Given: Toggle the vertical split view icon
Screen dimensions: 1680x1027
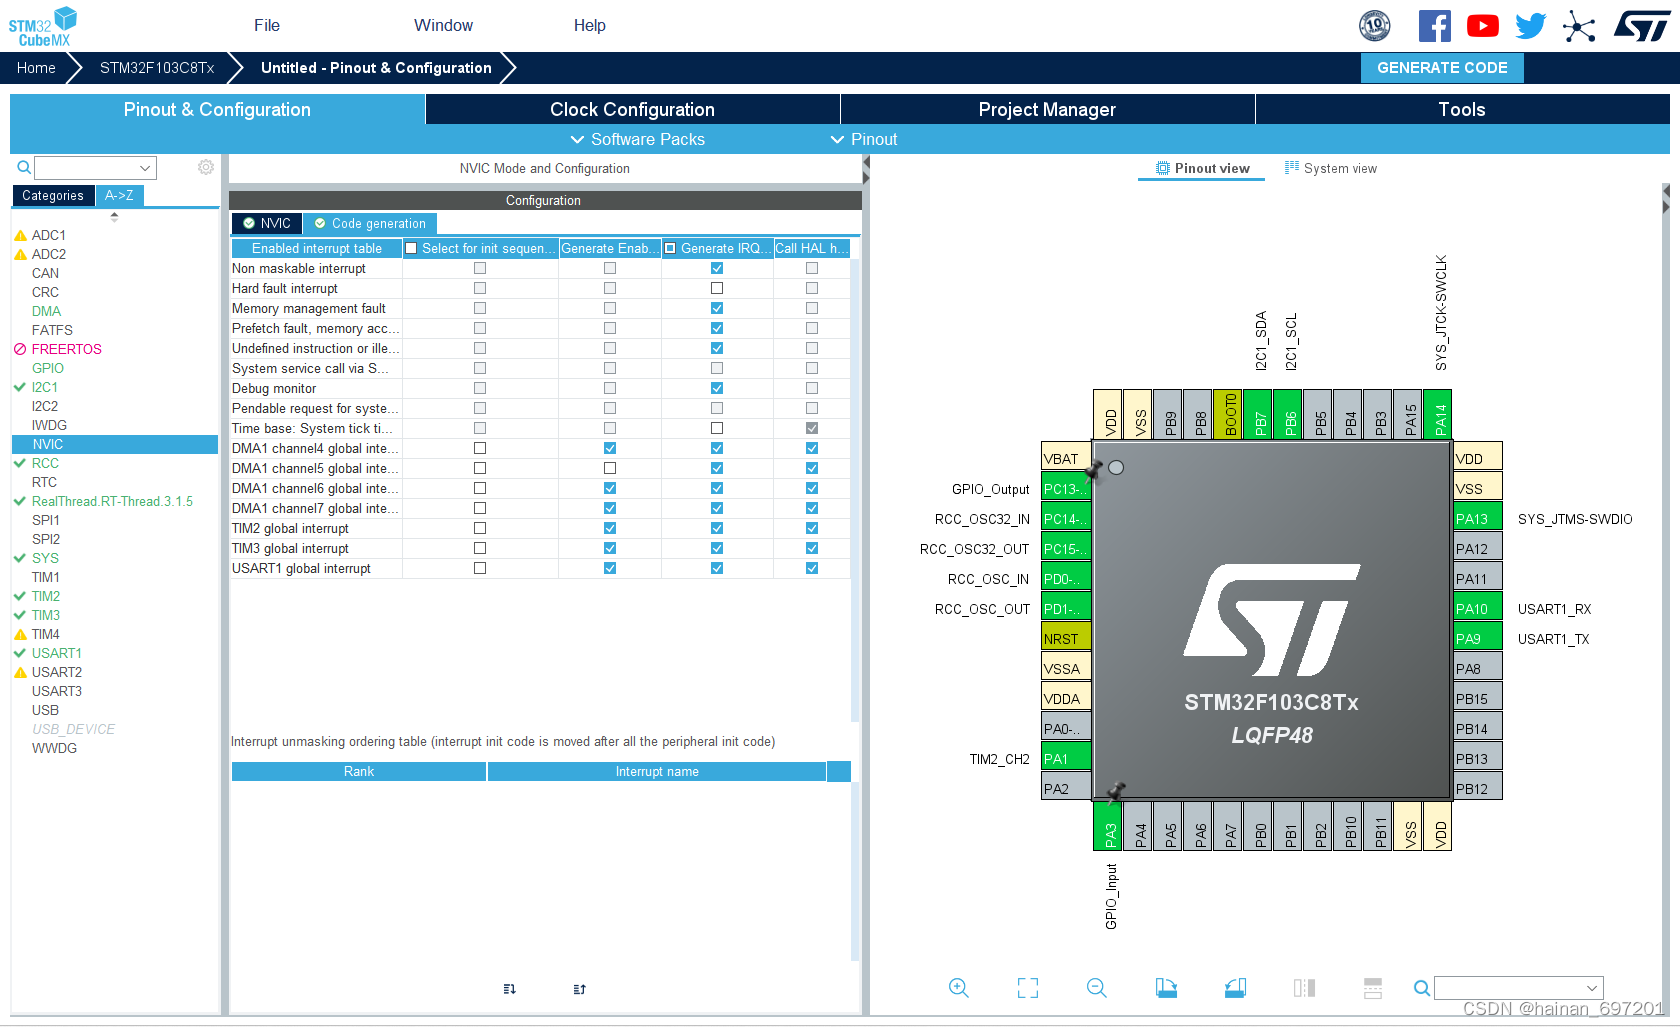Looking at the screenshot, I should [x=1304, y=988].
